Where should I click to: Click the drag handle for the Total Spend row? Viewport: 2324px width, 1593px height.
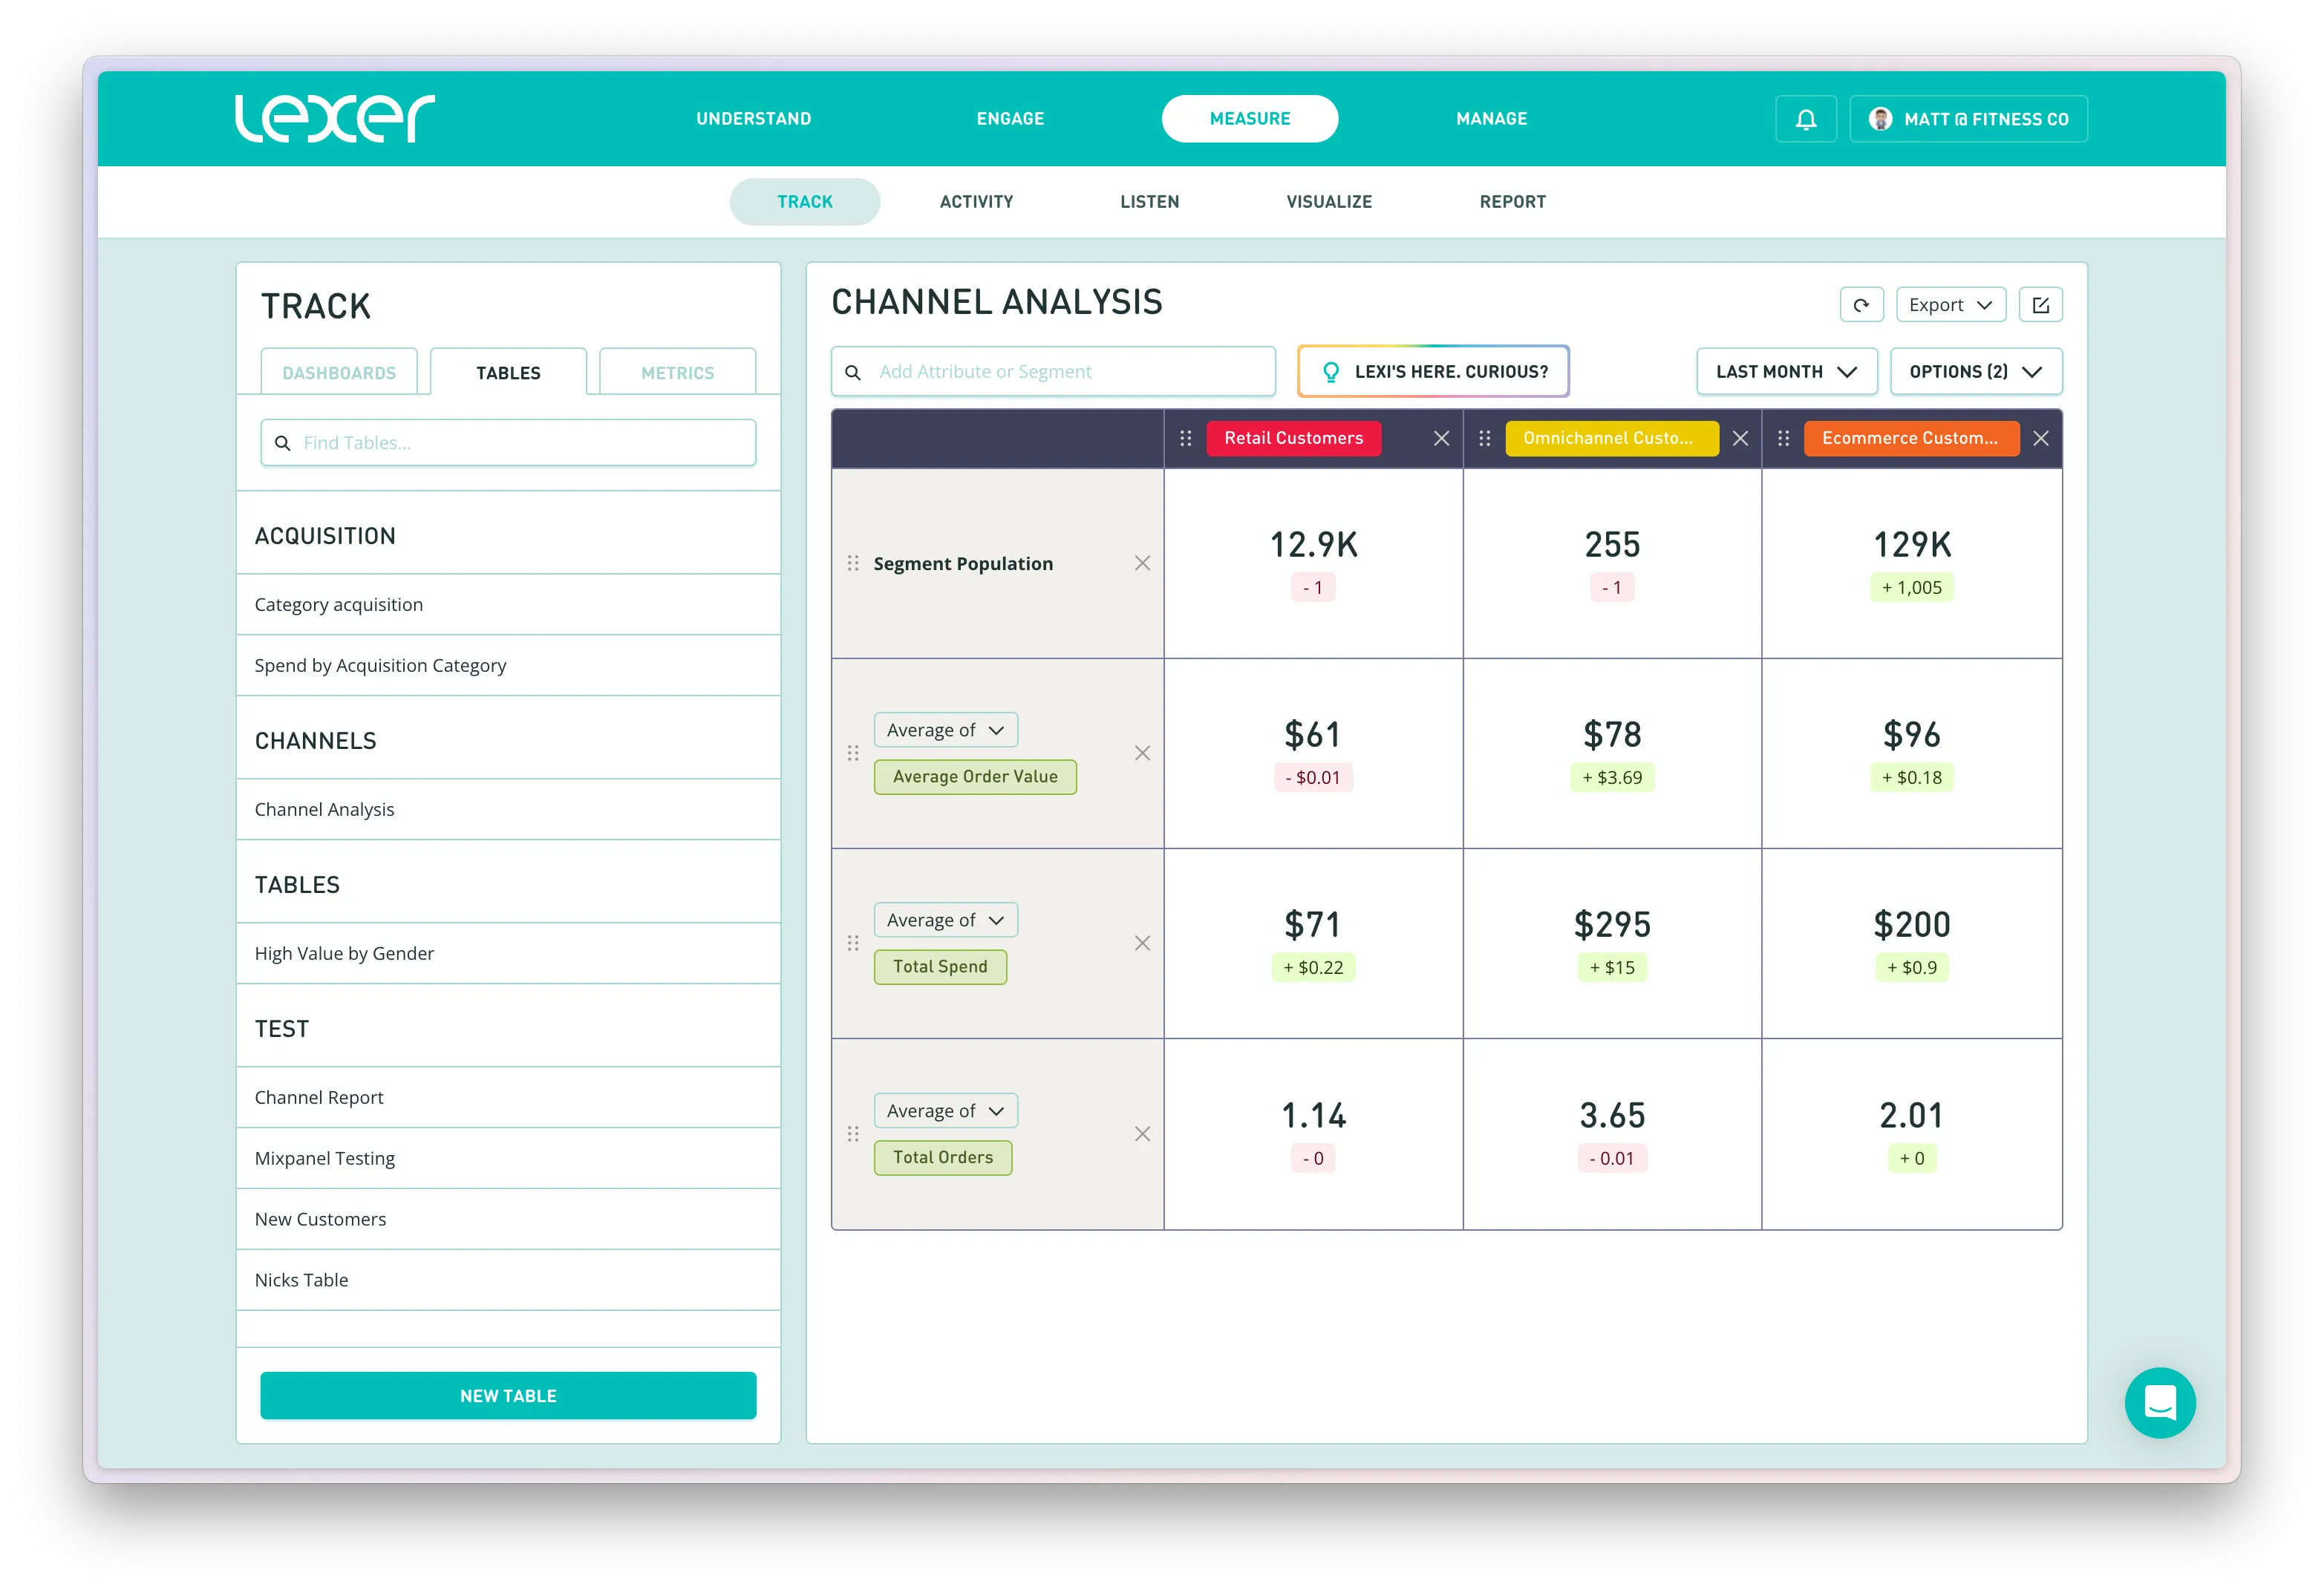pyautogui.click(x=853, y=943)
